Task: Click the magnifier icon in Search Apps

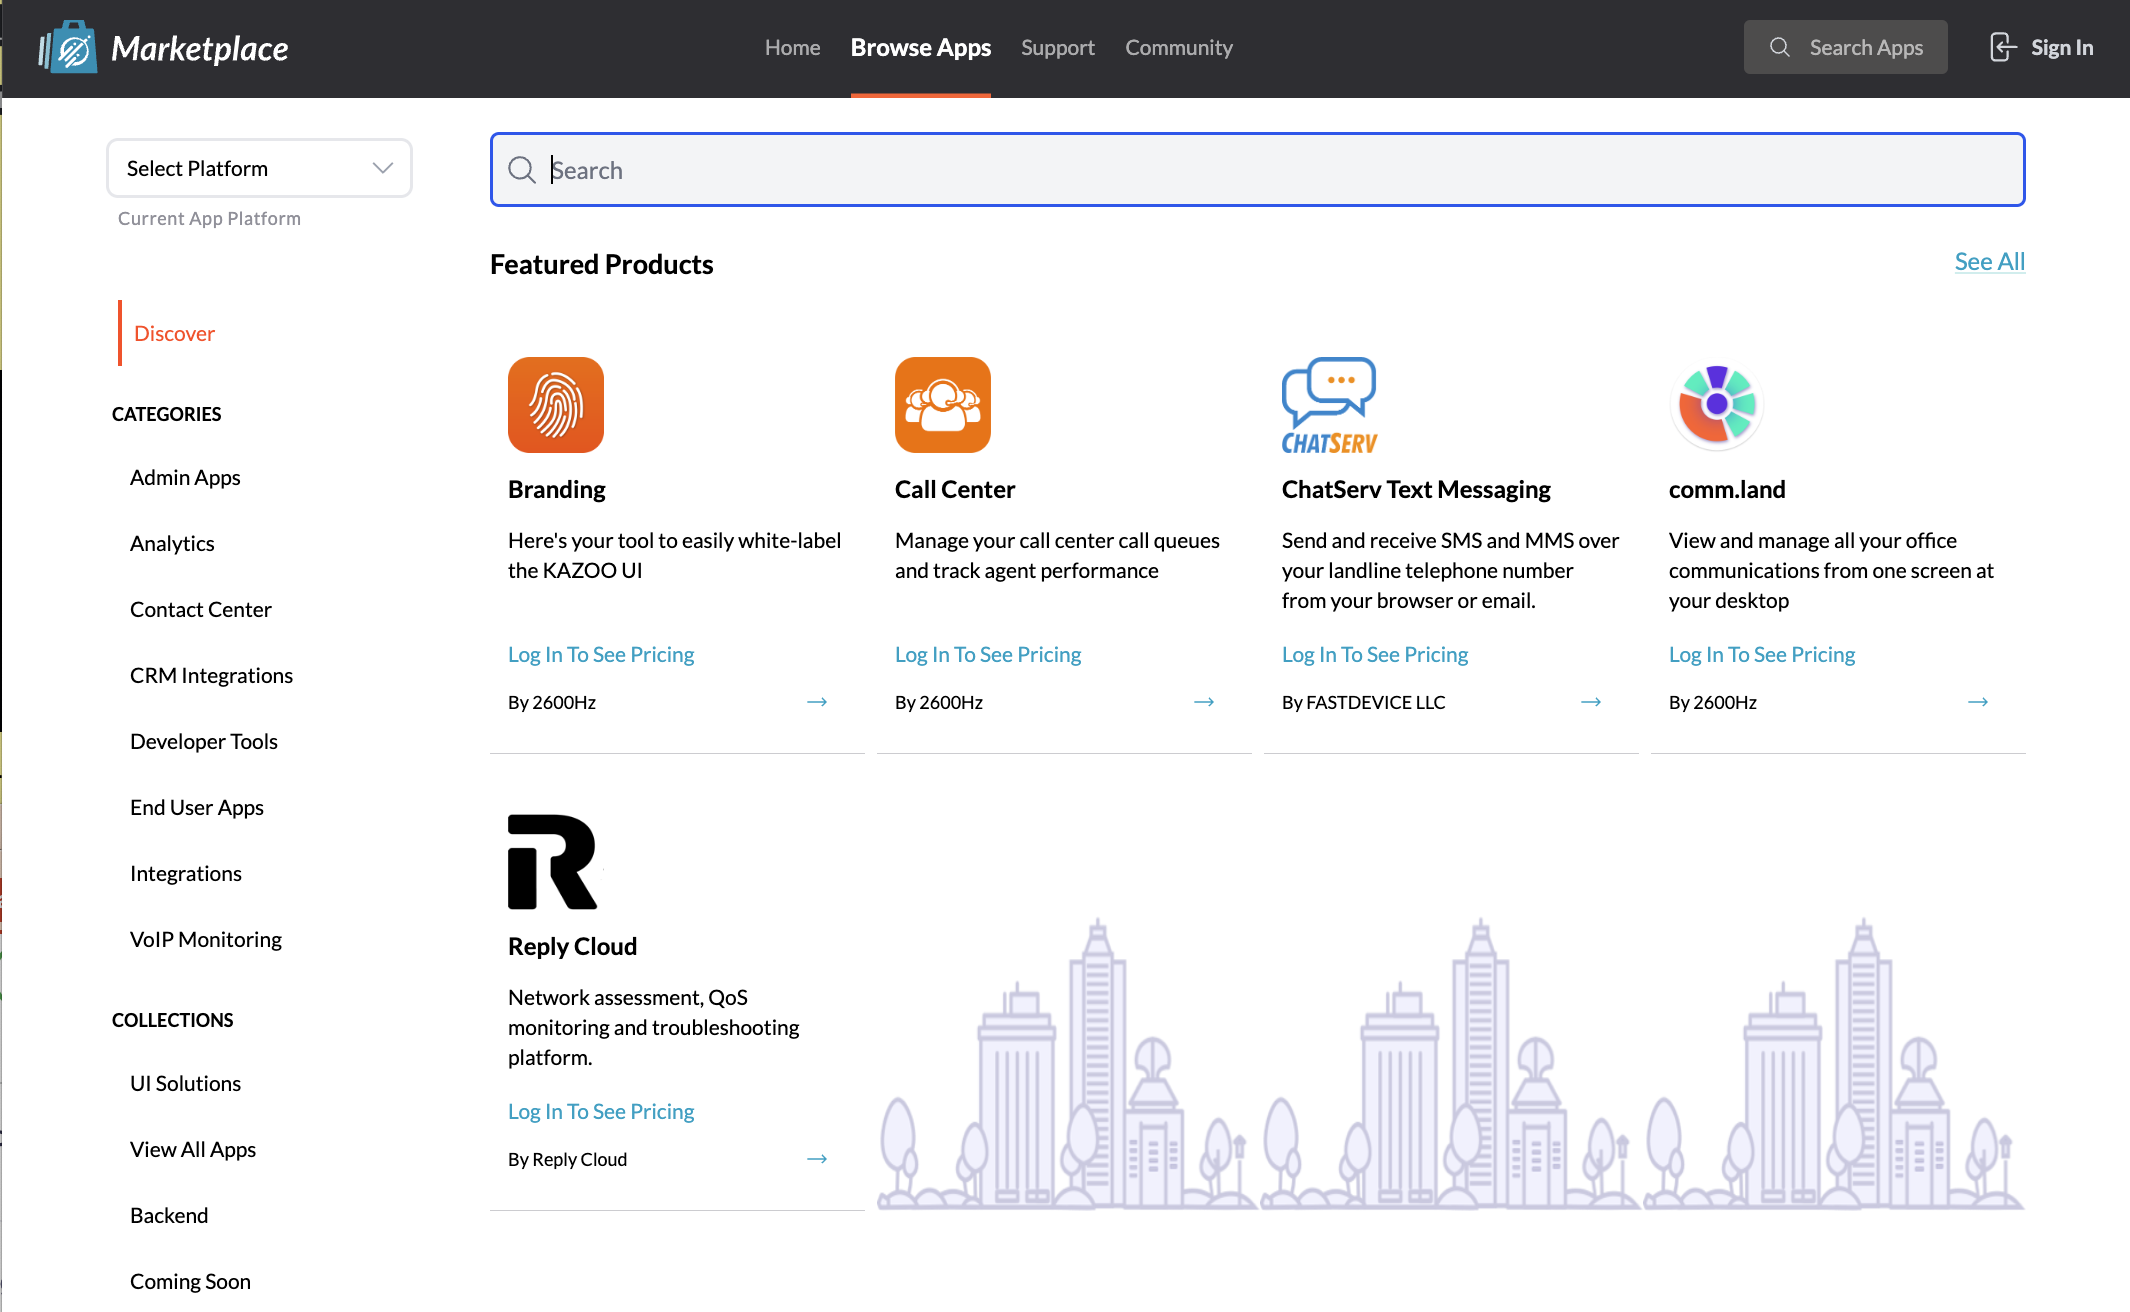Action: (x=1780, y=47)
